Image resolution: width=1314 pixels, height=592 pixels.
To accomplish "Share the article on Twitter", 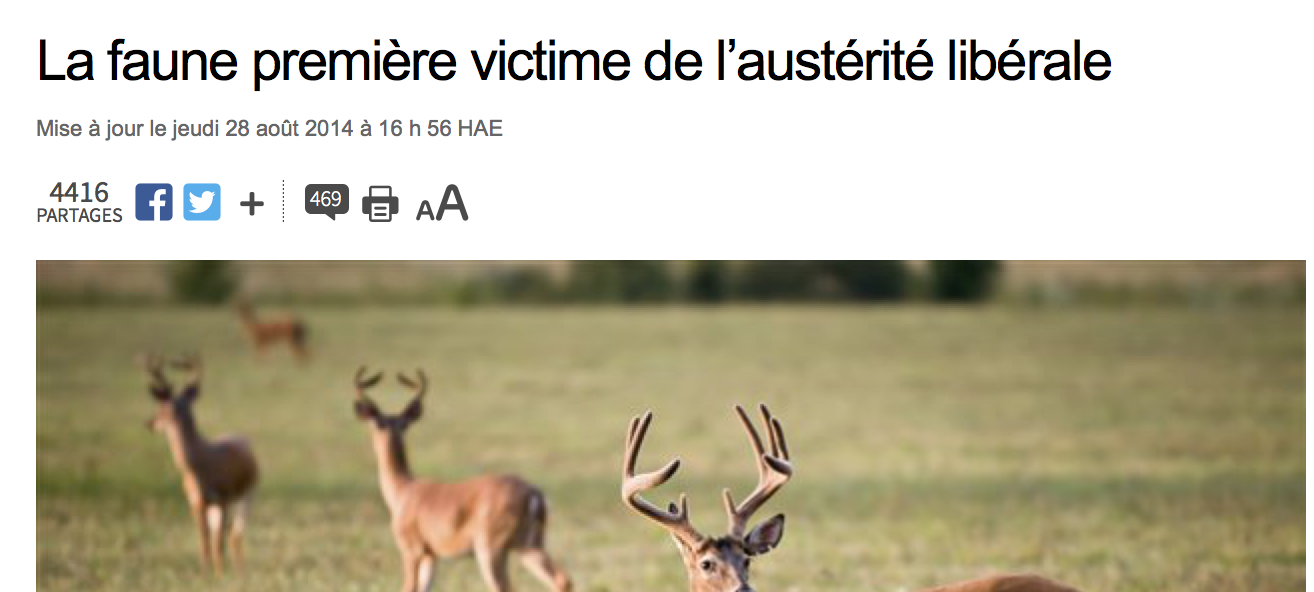I will [x=202, y=202].
